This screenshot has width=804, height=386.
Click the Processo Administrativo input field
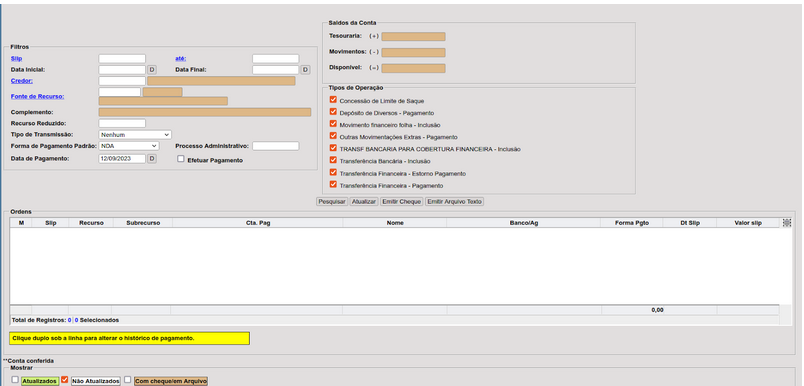point(275,146)
